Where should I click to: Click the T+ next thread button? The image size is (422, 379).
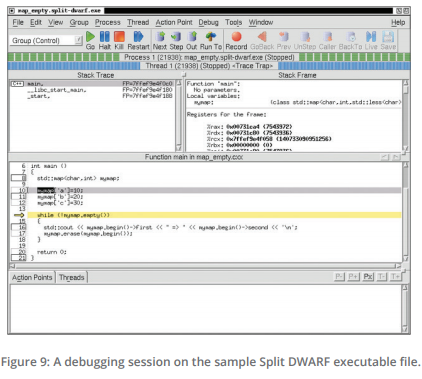pos(395,277)
